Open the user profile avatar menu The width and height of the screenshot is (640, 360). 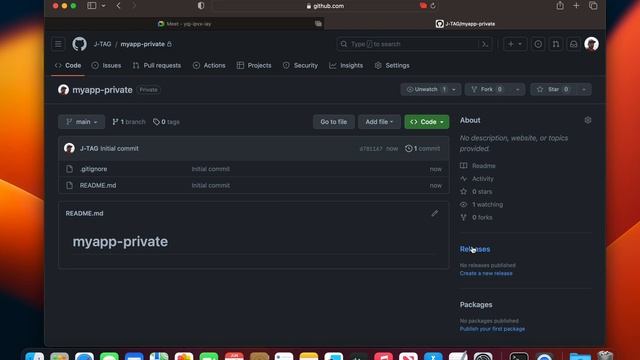pyautogui.click(x=591, y=44)
